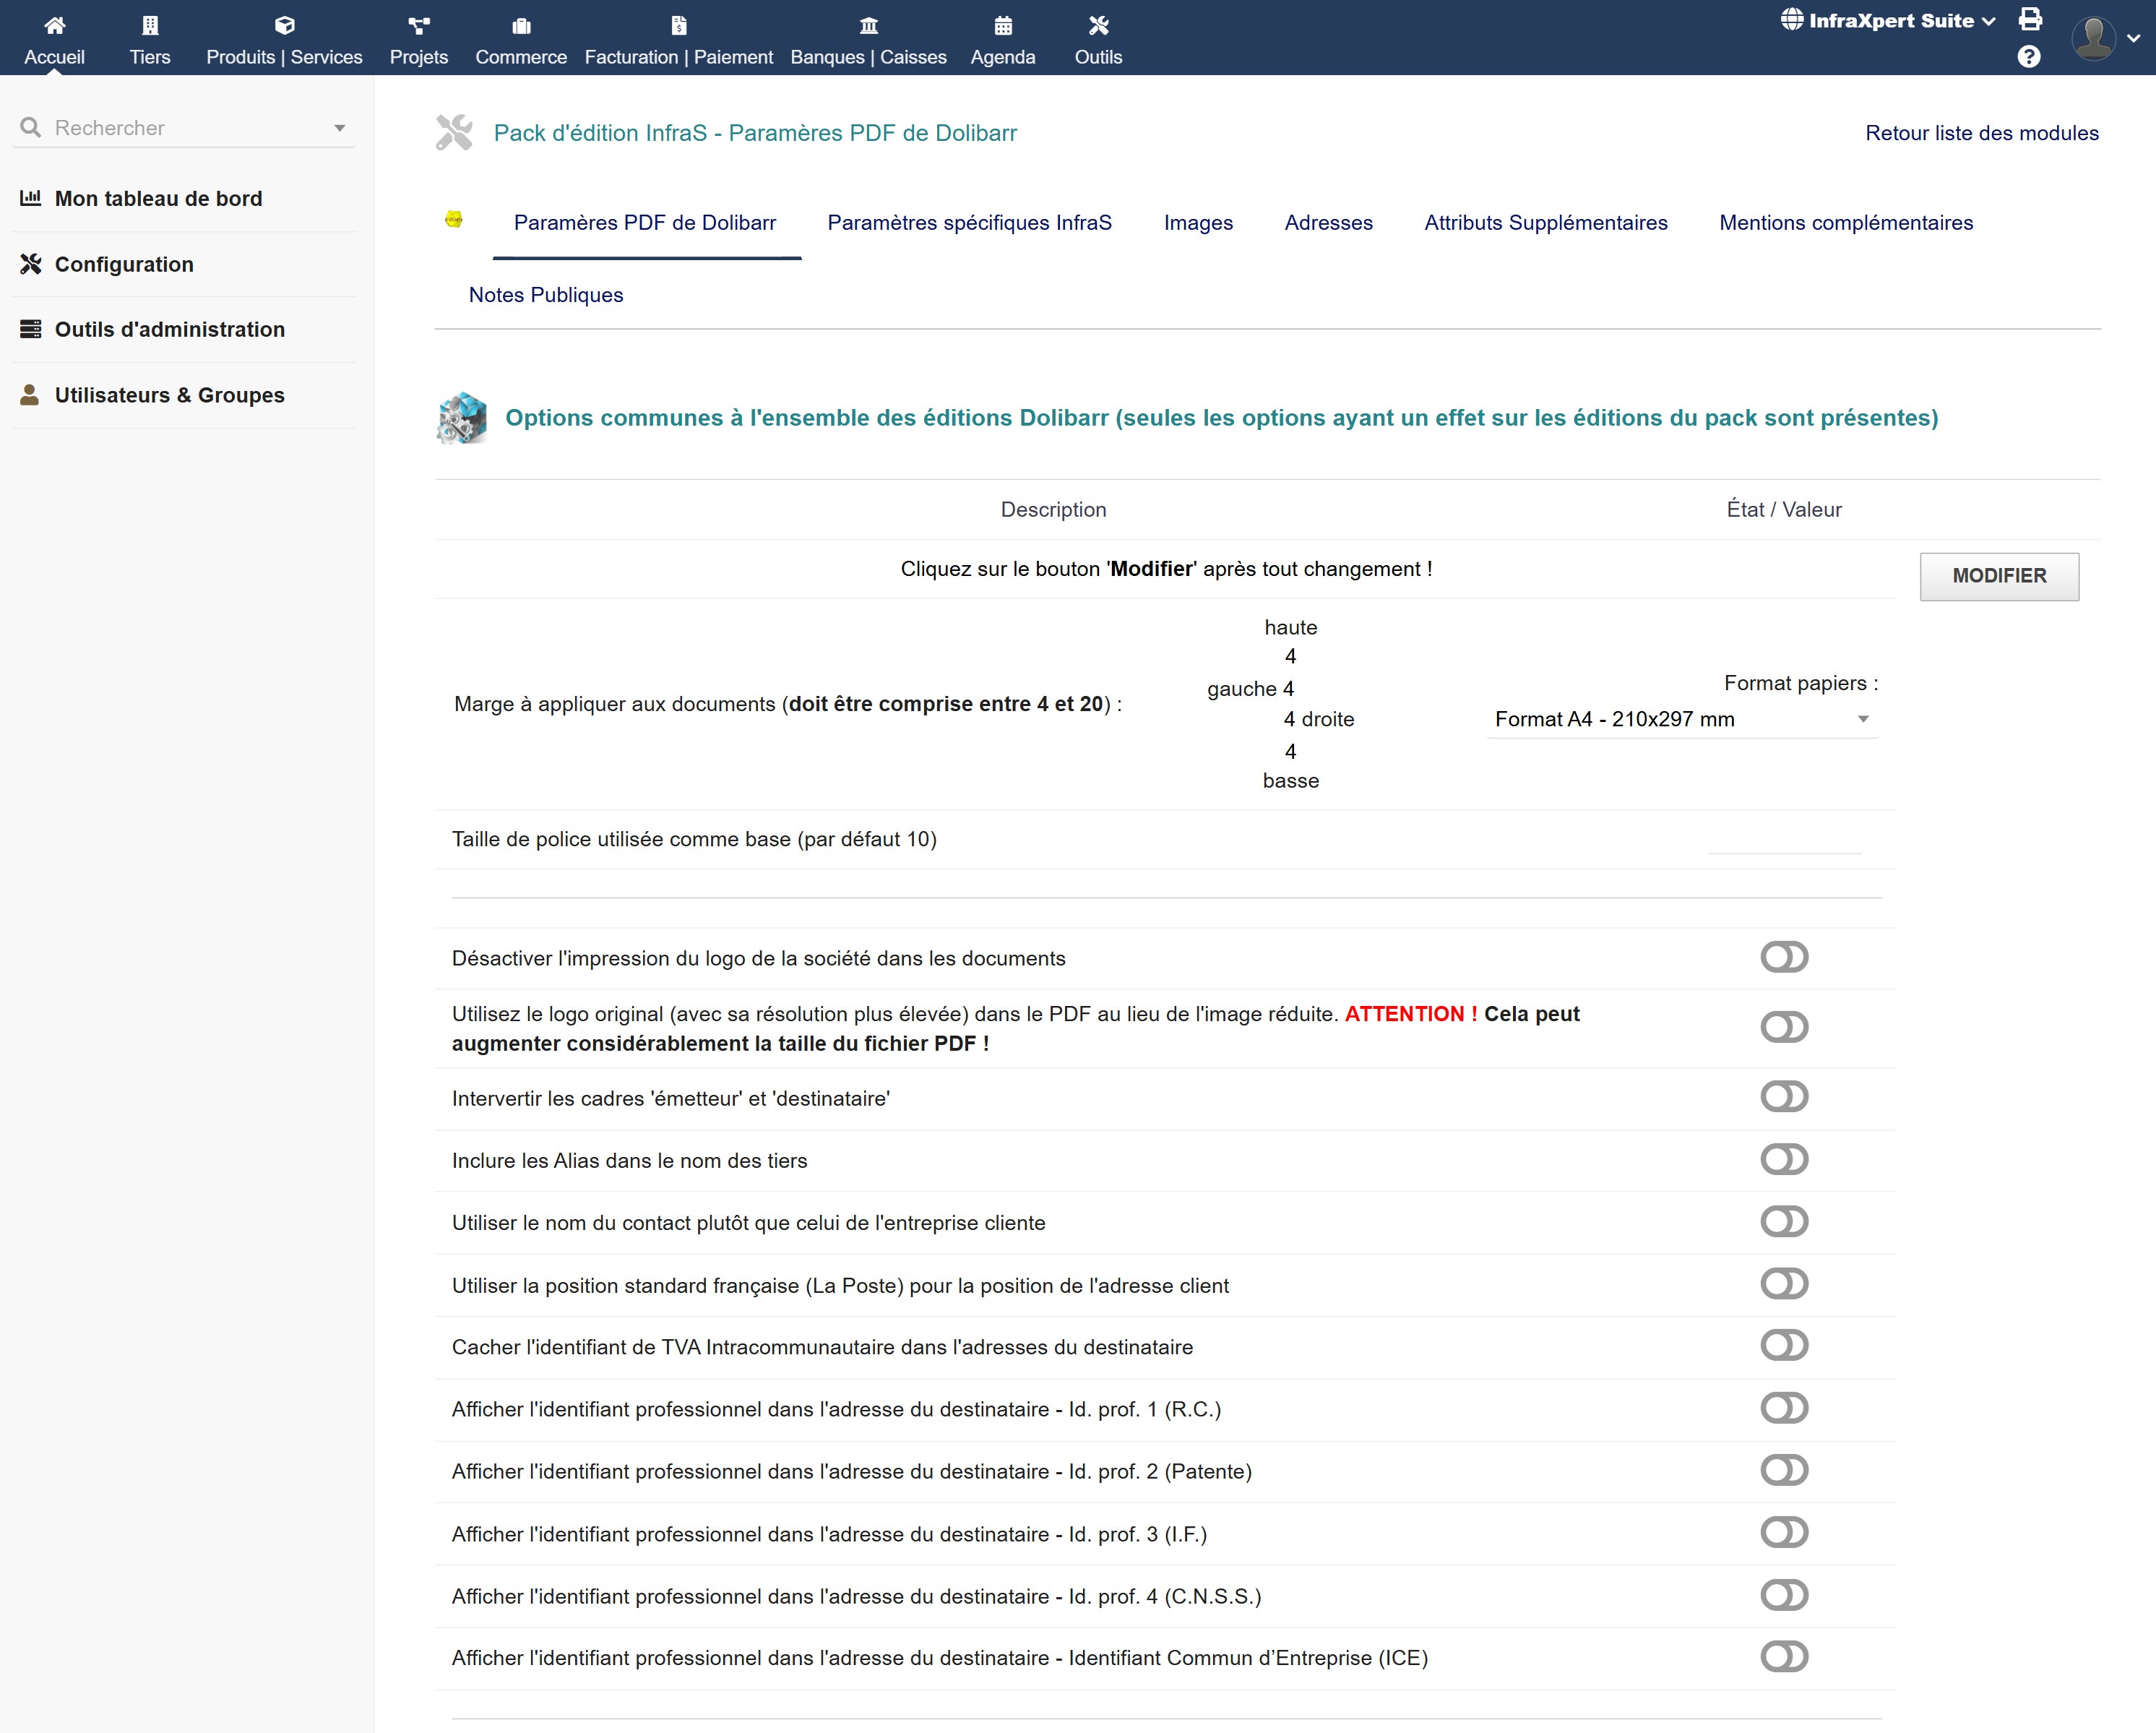Viewport: 2156px width, 1733px height.
Task: Click the help question mark icon
Action: pos(2028,57)
